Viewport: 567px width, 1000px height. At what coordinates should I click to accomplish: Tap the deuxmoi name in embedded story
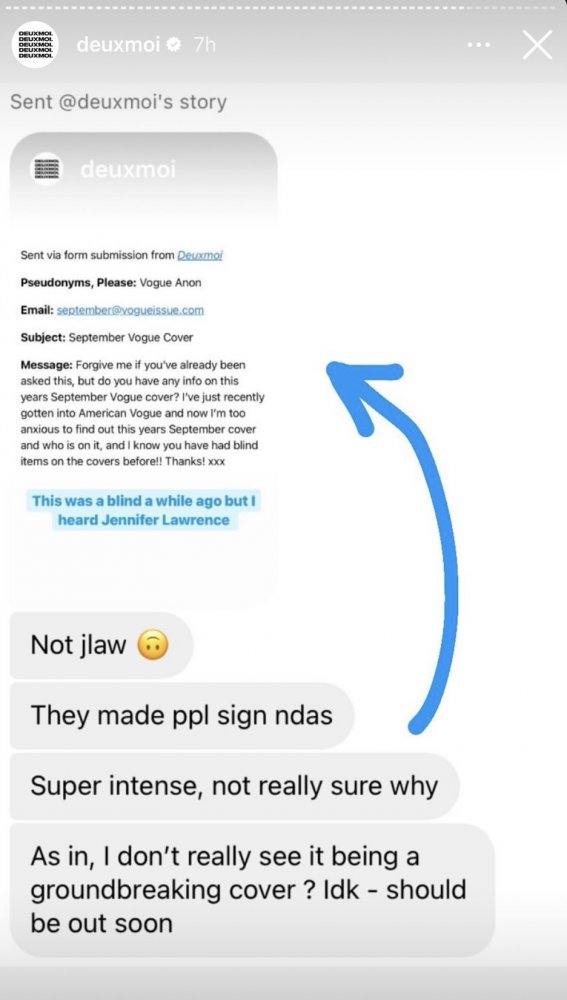128,170
